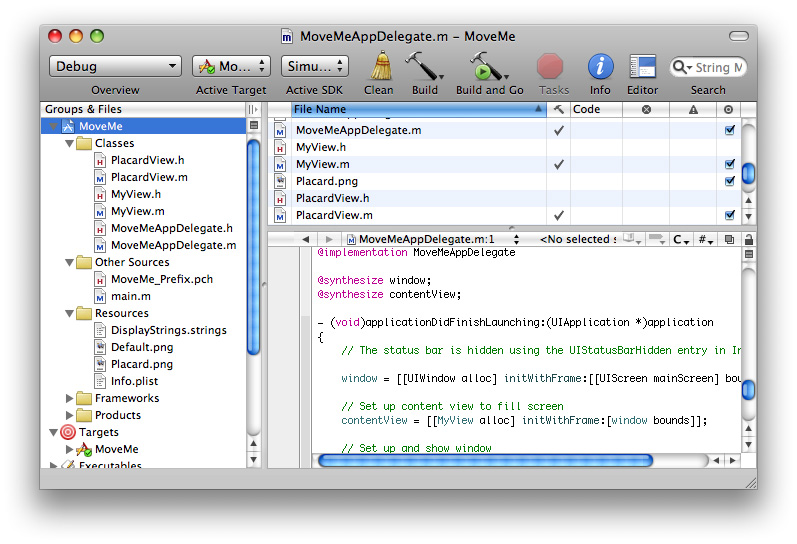Select main.m in Other Sources

pyautogui.click(x=131, y=296)
